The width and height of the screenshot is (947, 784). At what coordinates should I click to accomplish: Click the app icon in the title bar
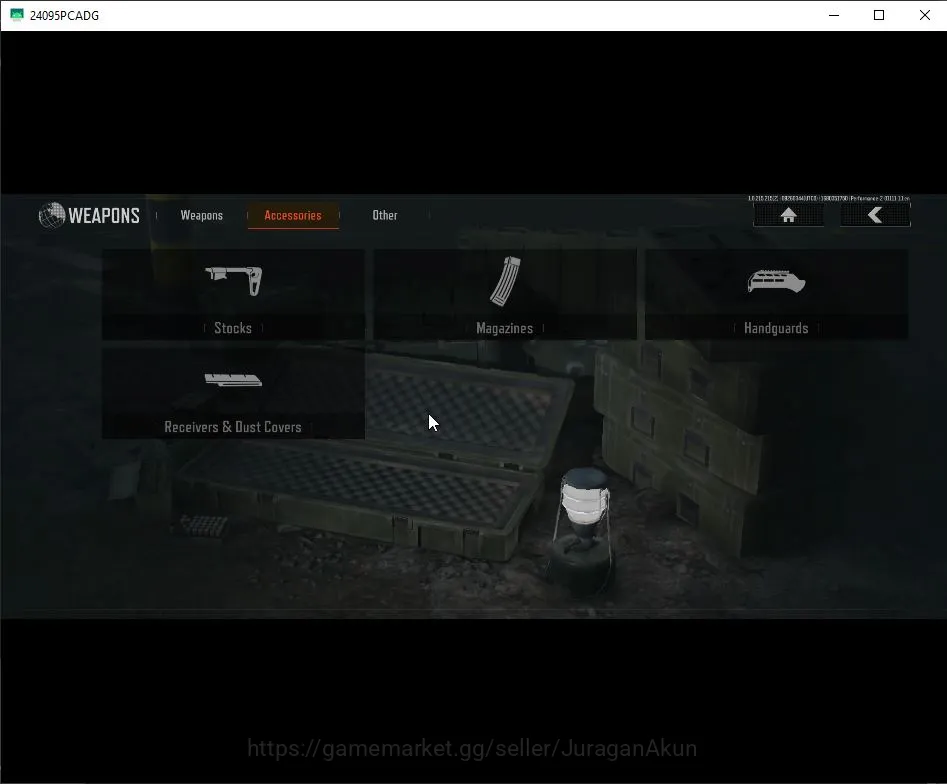[x=17, y=15]
